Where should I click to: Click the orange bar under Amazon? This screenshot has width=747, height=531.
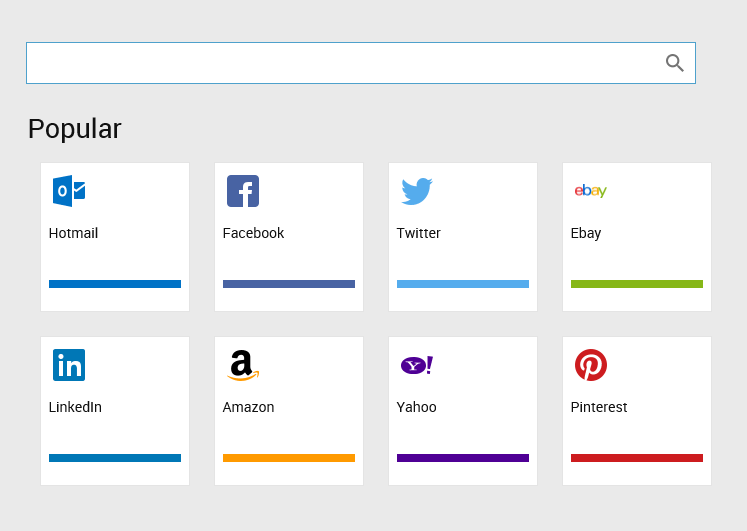[x=289, y=458]
